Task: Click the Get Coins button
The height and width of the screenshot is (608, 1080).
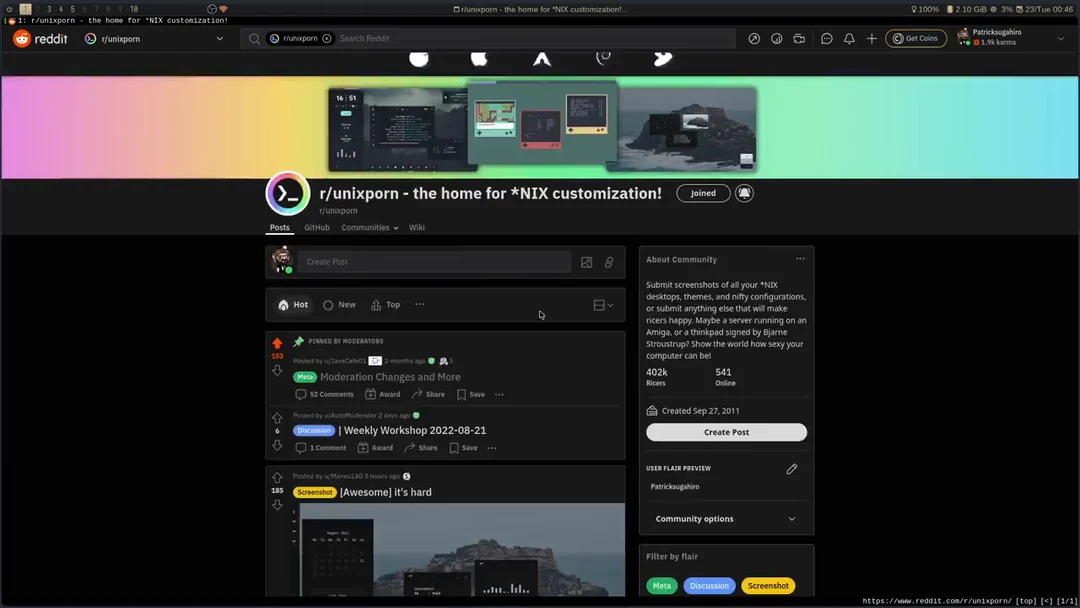Action: tap(916, 39)
